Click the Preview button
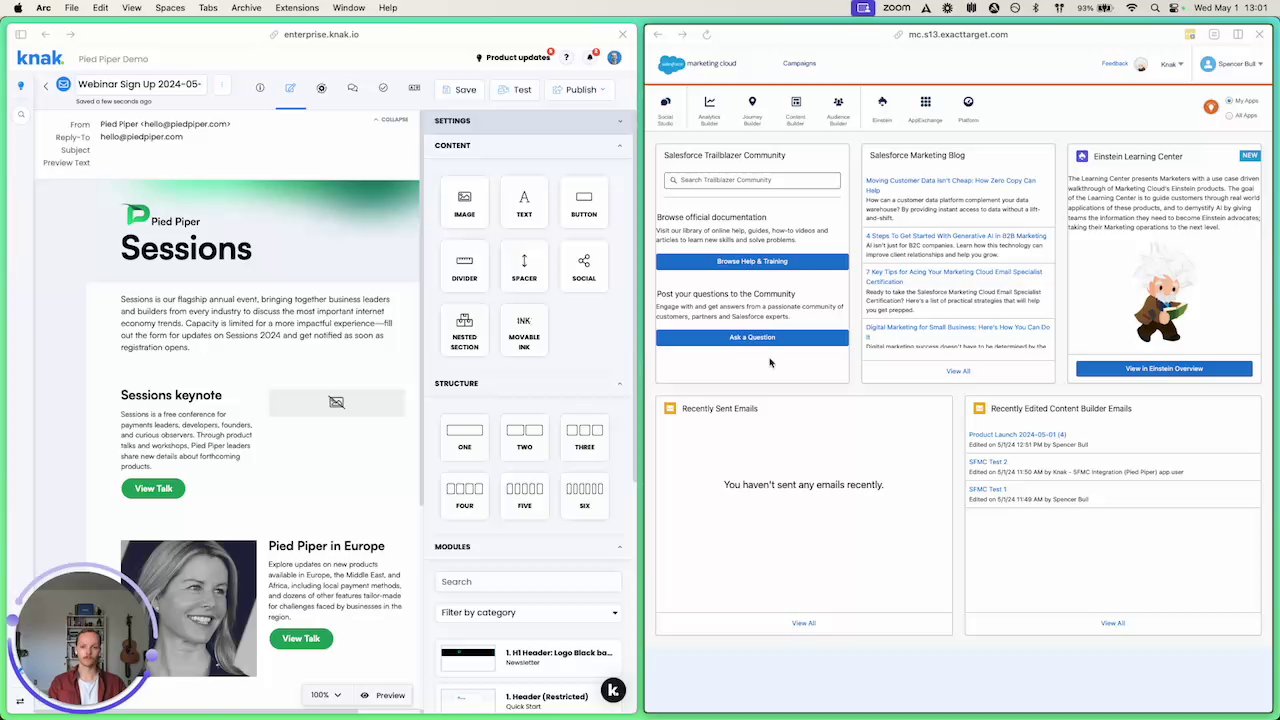The height and width of the screenshot is (720, 1280). tap(383, 695)
